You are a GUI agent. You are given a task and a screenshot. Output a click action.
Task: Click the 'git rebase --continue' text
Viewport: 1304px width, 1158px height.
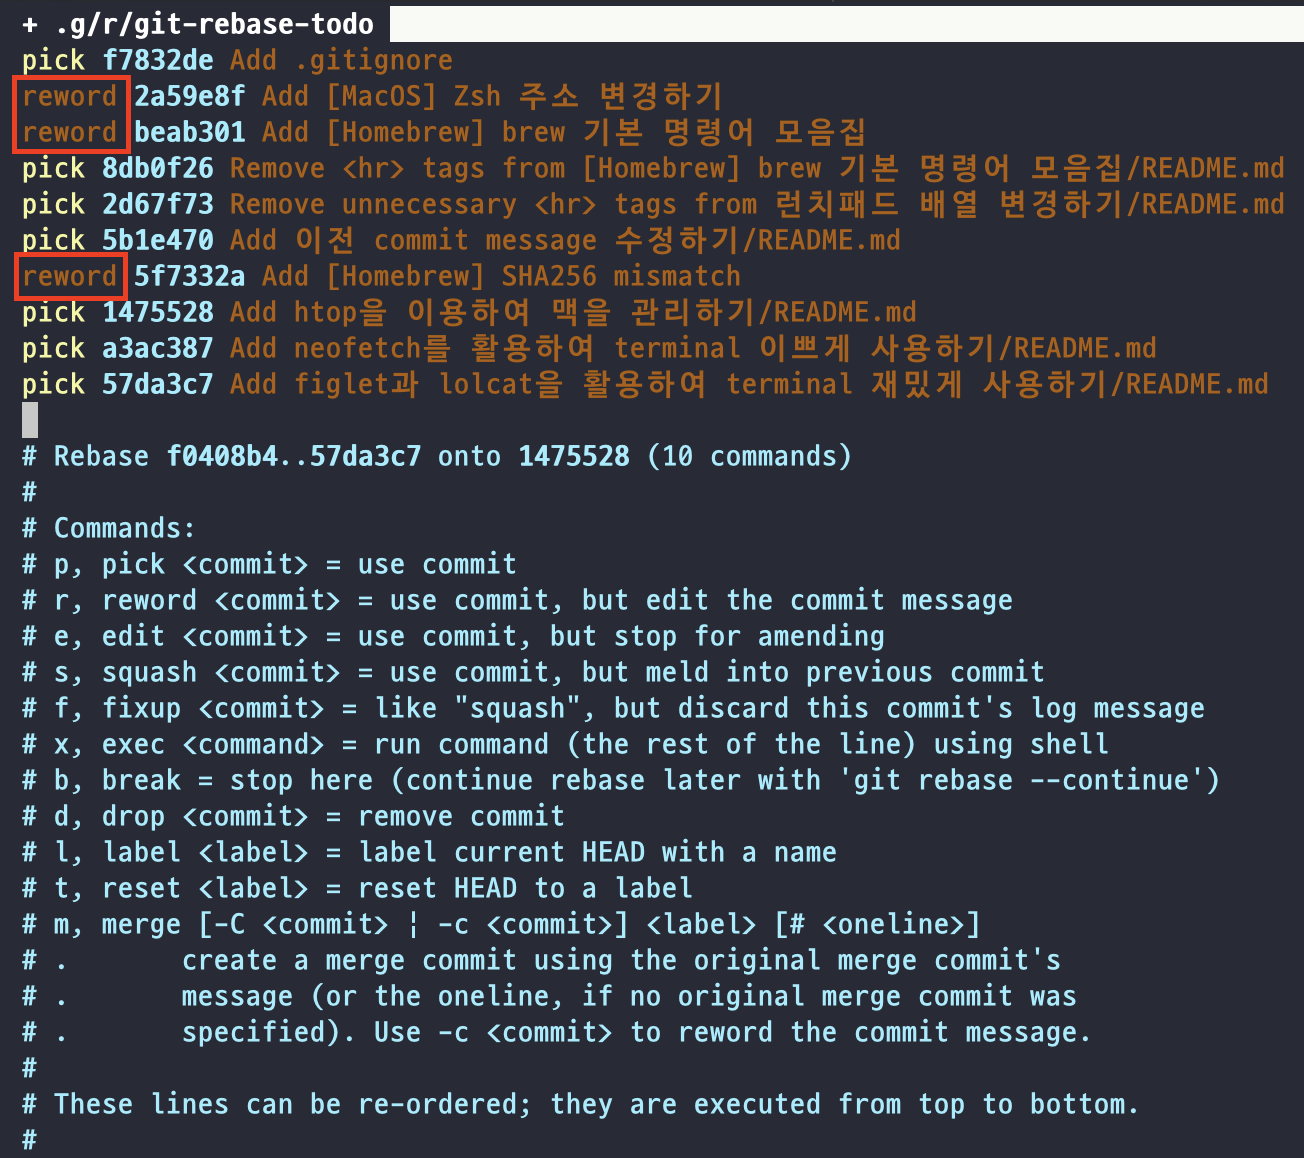pyautogui.click(x=1021, y=780)
